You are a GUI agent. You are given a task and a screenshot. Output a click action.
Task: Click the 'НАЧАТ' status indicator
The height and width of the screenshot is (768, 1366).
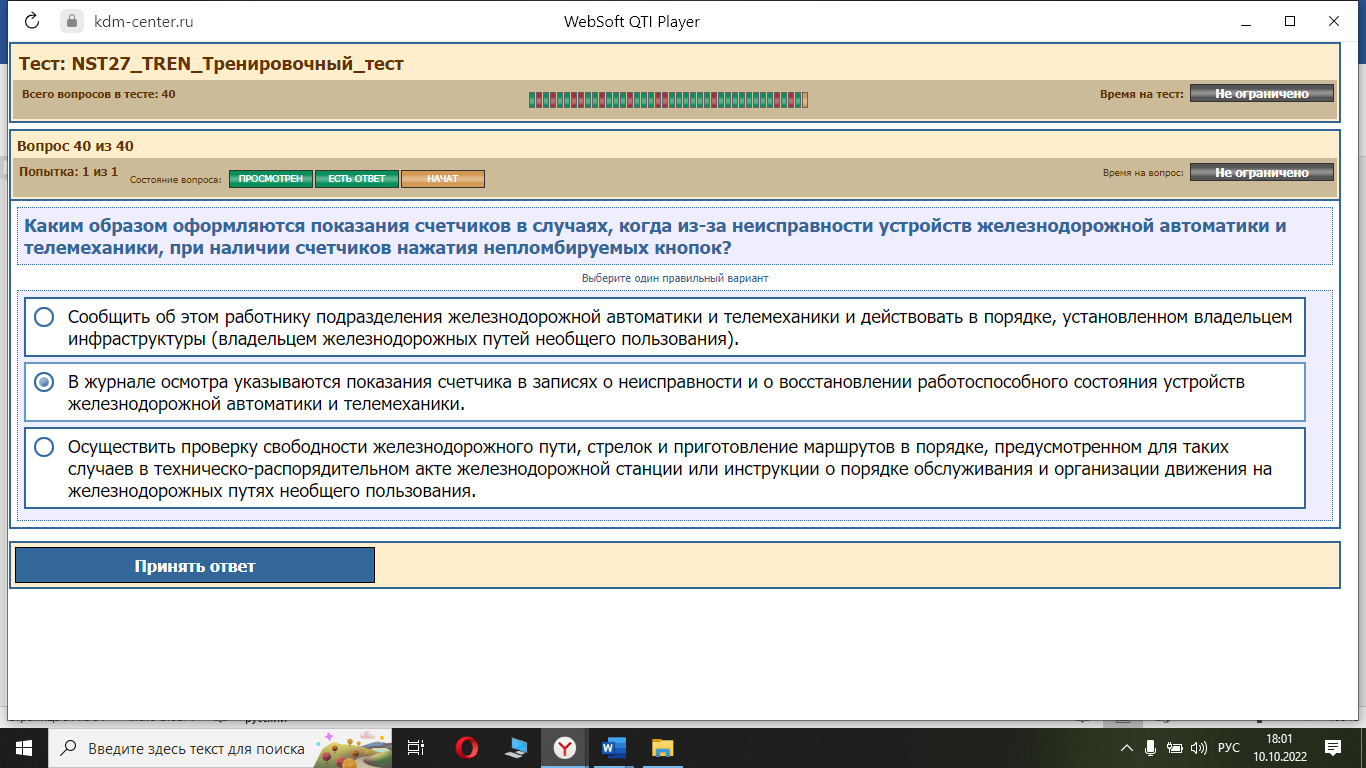tap(443, 179)
